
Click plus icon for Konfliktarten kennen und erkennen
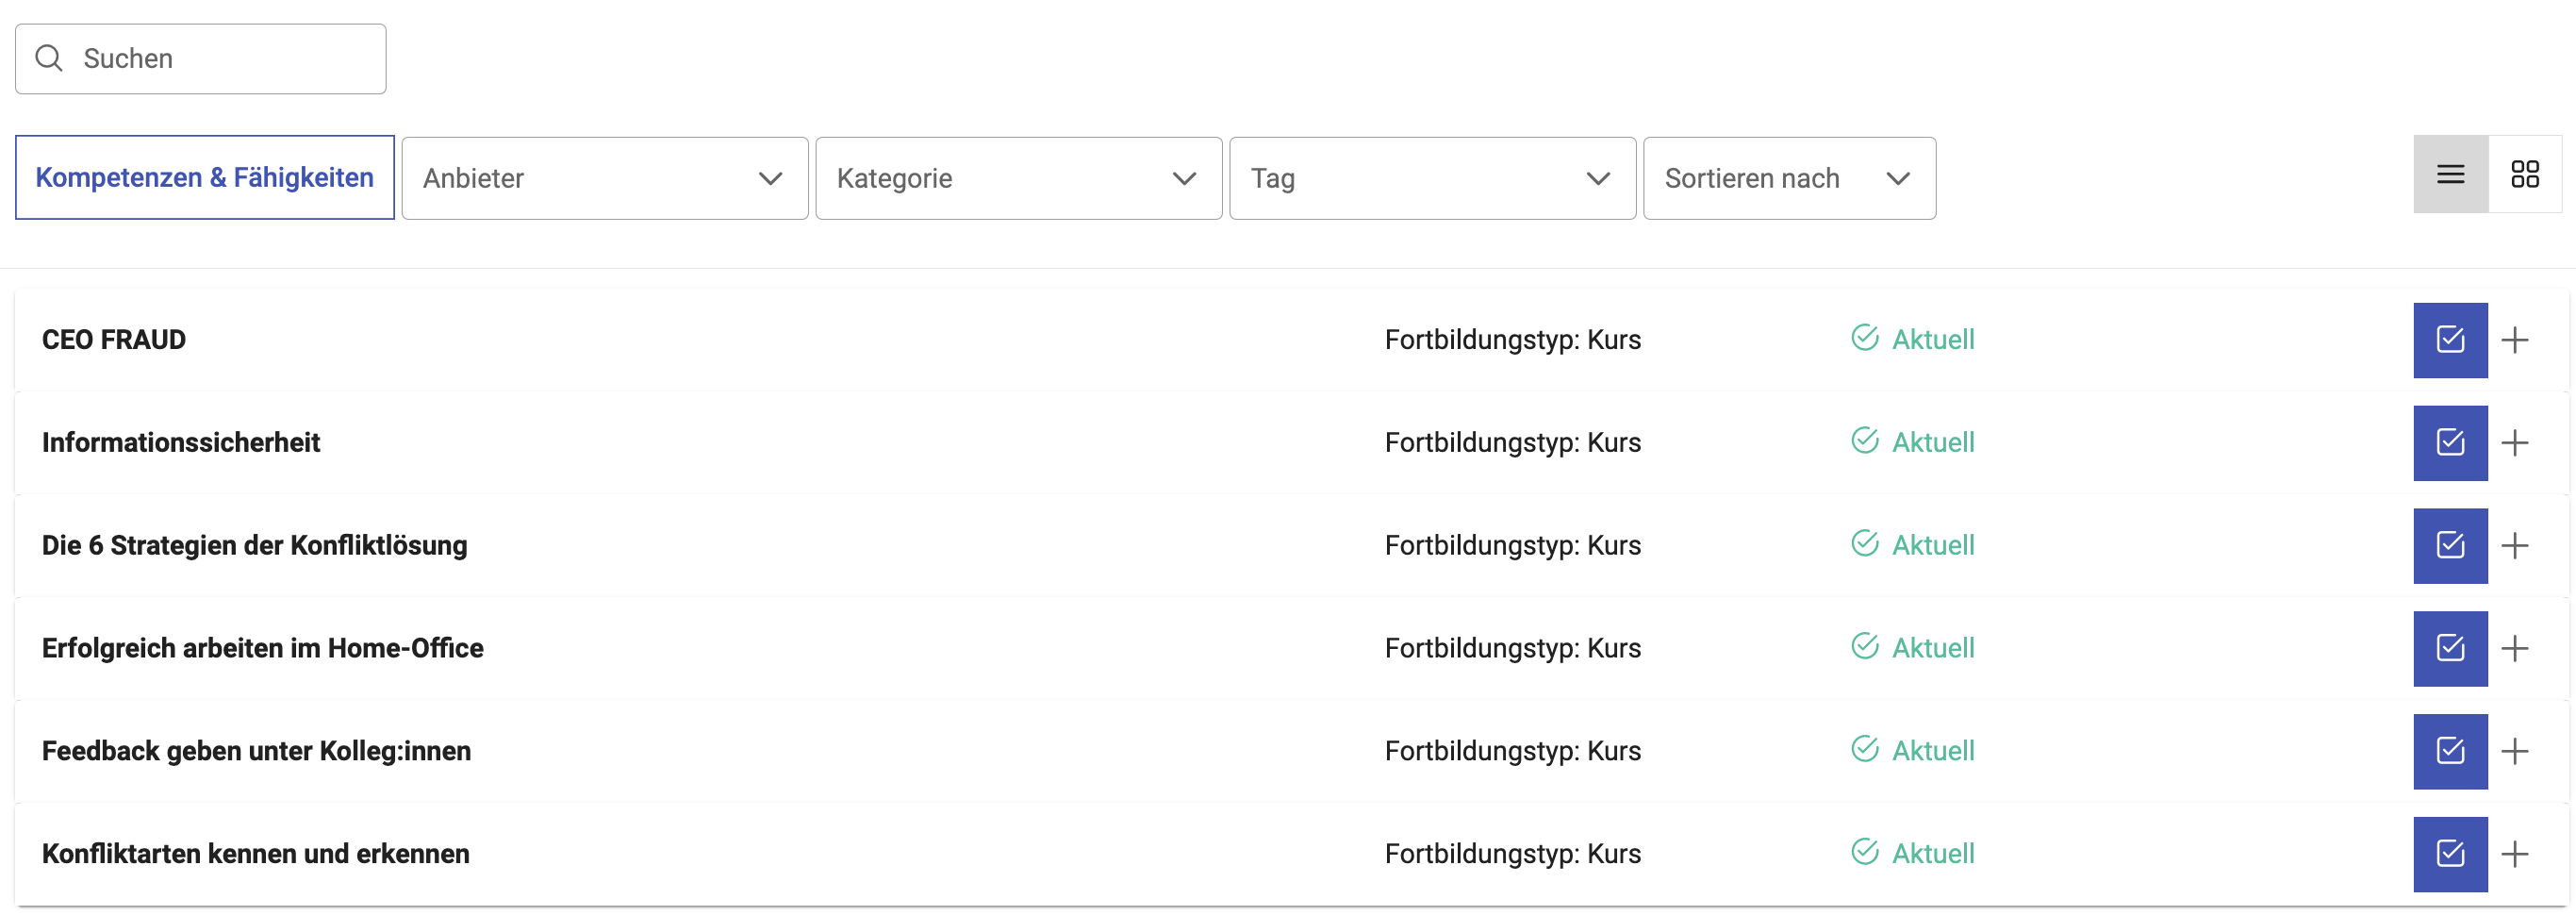point(2514,854)
